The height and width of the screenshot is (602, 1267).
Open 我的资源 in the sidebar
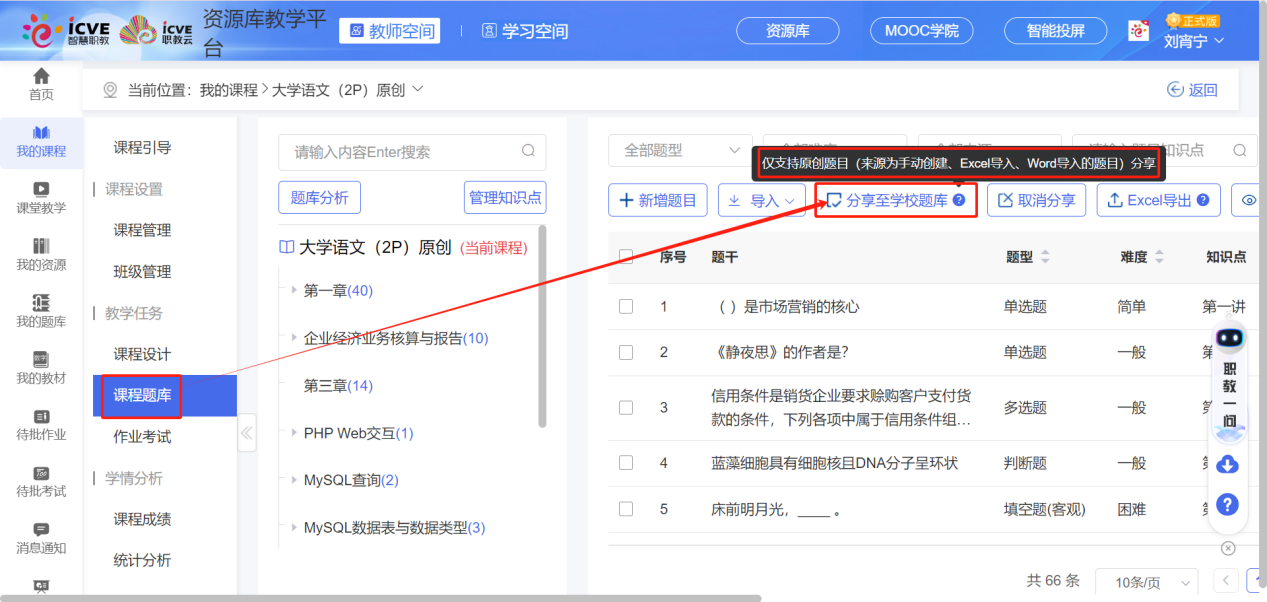point(41,254)
